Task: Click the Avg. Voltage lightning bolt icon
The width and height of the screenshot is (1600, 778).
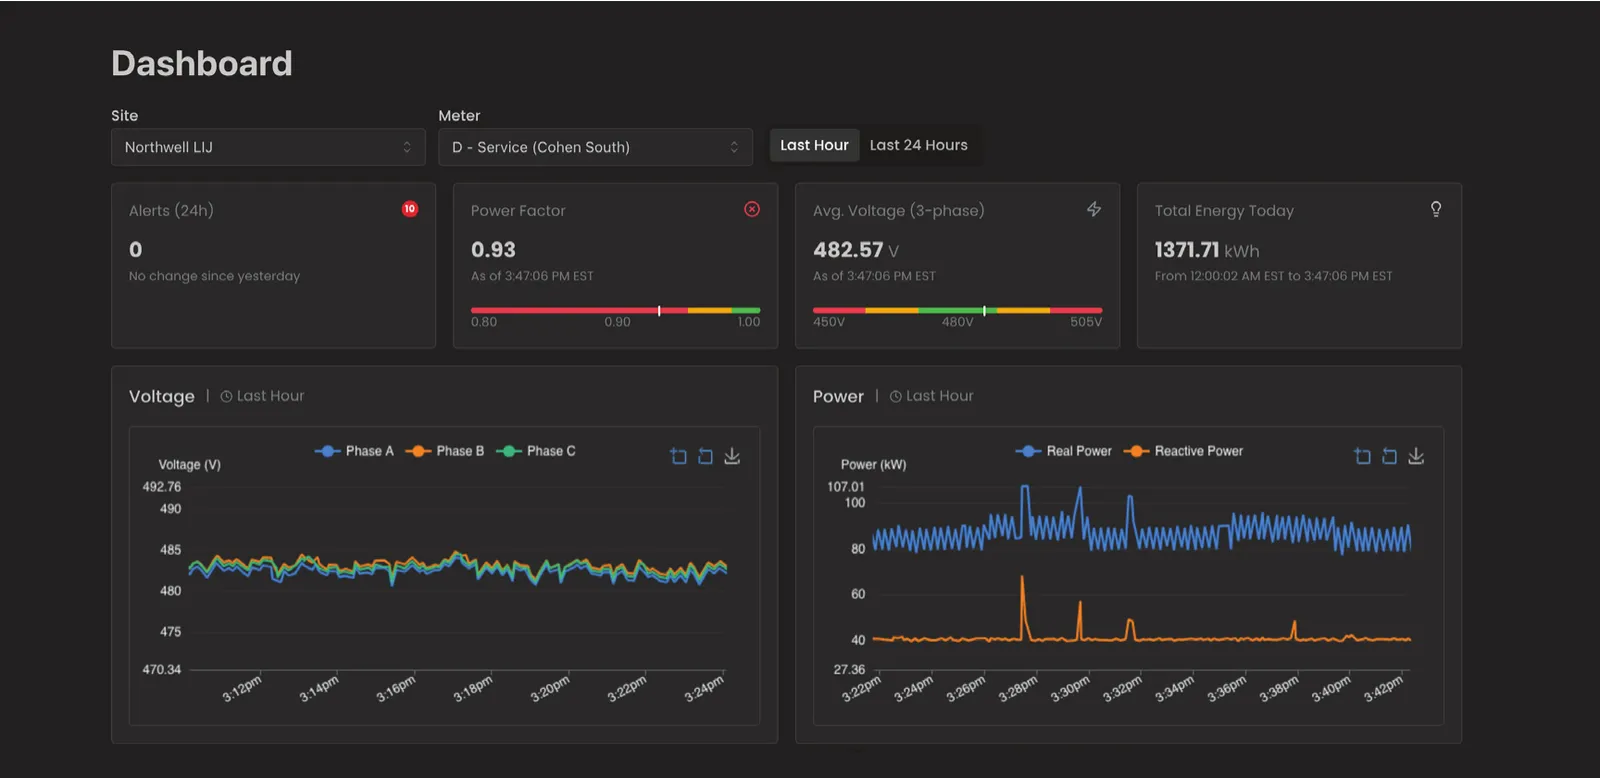Action: click(1094, 209)
